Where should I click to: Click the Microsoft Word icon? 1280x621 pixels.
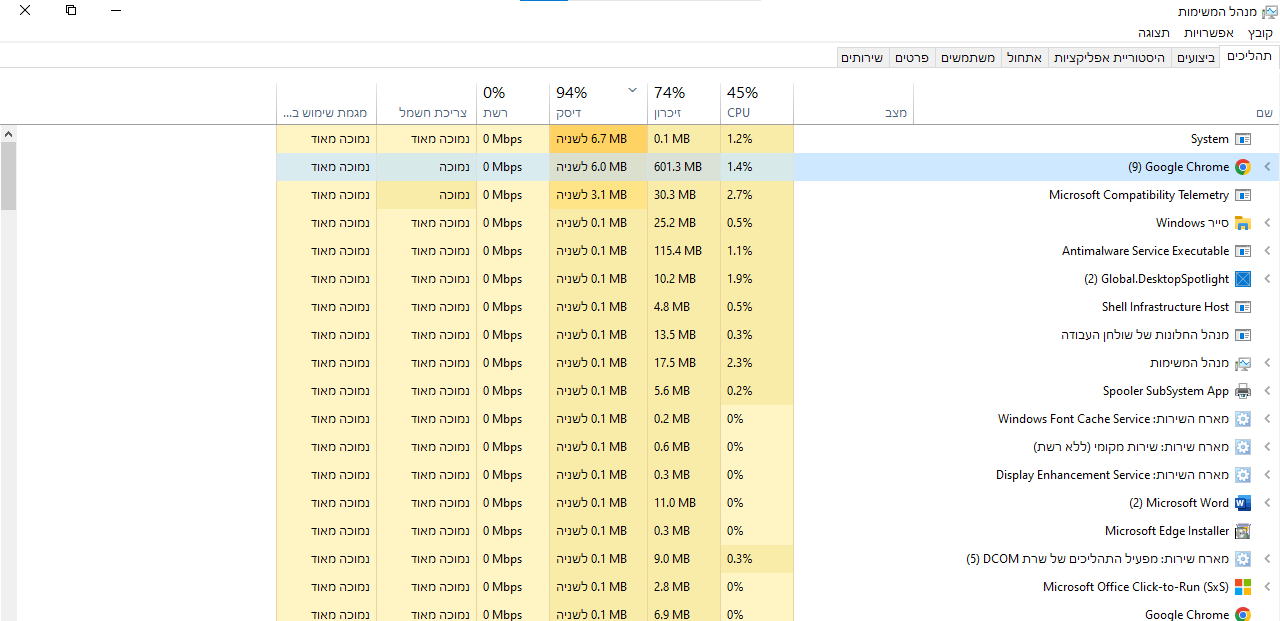tap(1243, 503)
